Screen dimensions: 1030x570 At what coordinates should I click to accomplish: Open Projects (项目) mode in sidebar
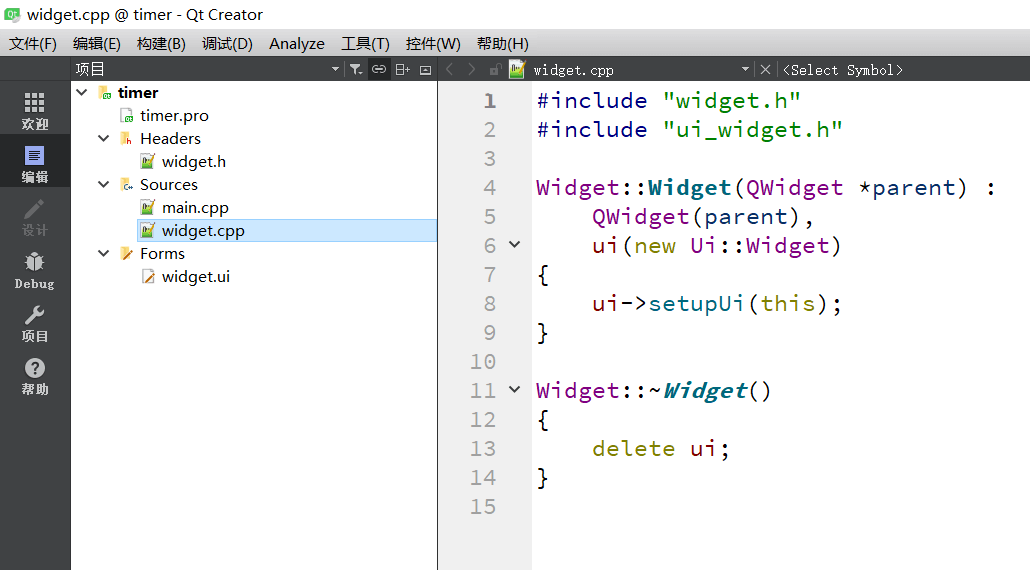35,323
